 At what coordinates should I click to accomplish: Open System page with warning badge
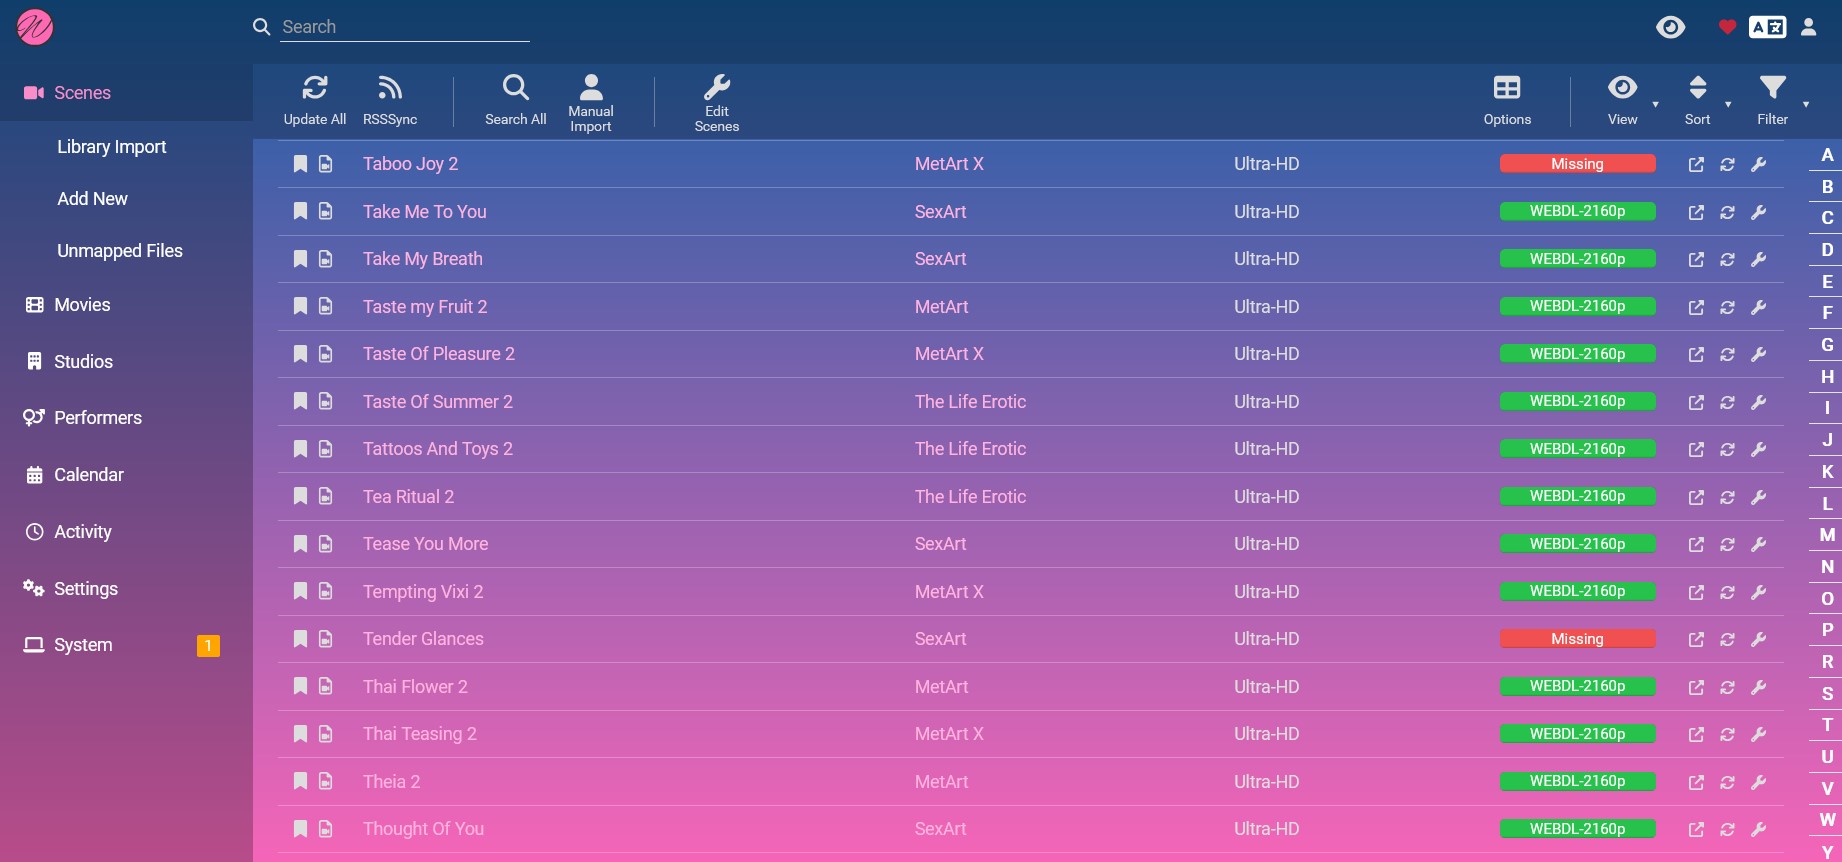tap(126, 645)
